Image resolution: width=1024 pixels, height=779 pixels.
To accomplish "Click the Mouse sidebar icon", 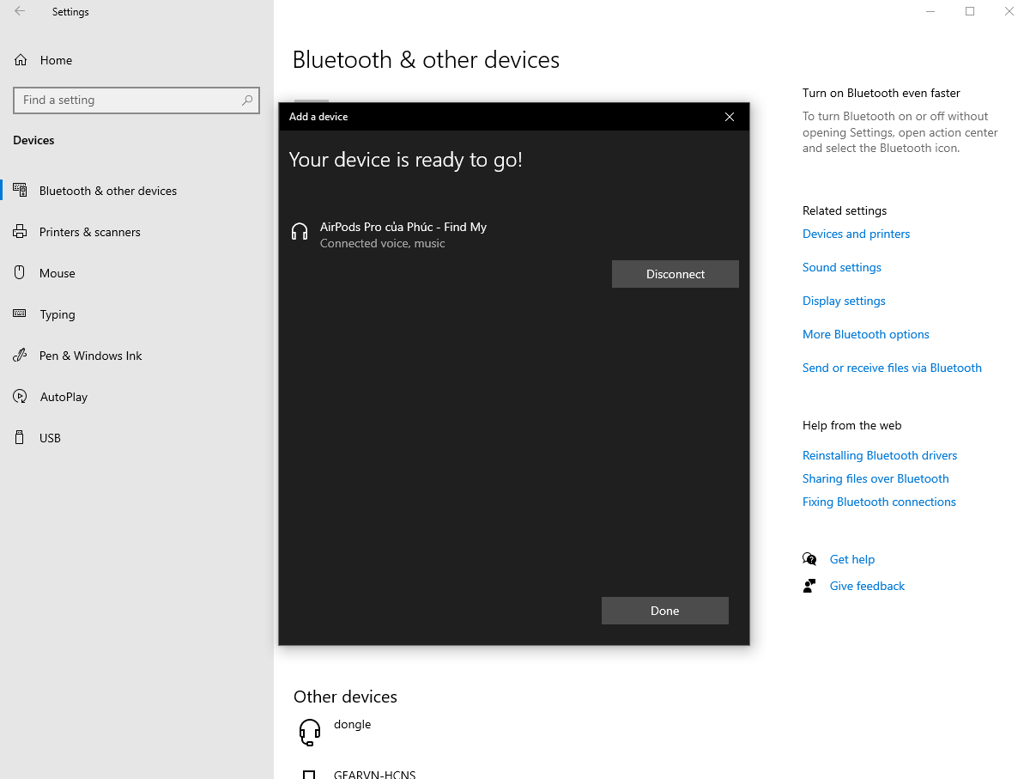I will pos(20,272).
